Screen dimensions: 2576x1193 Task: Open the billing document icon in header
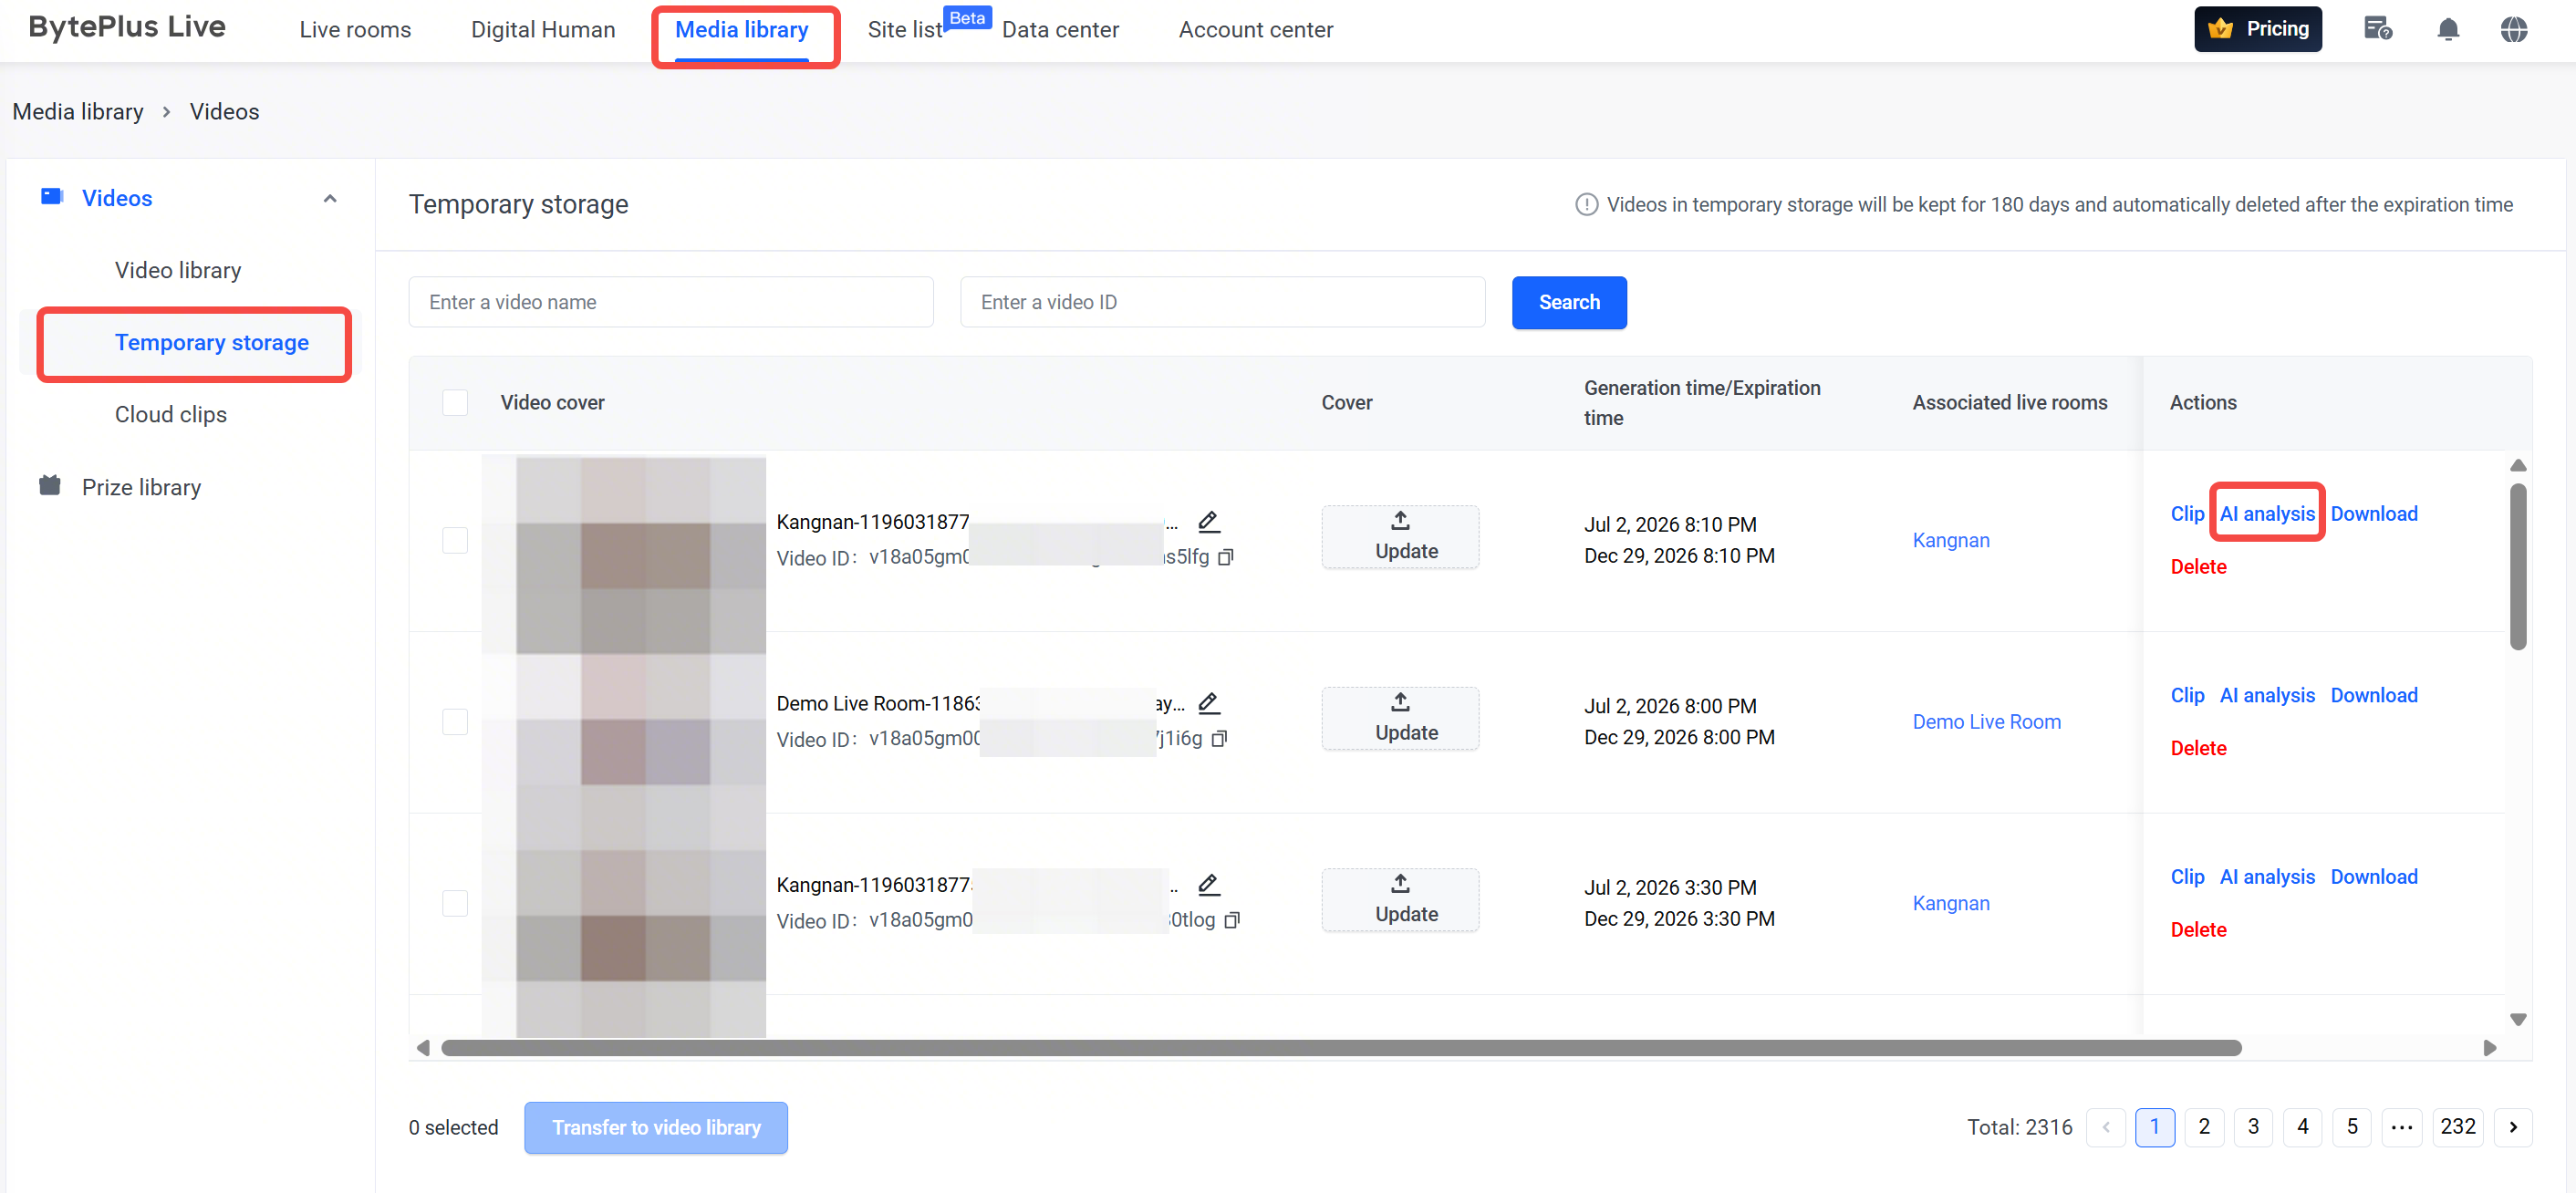point(2377,29)
